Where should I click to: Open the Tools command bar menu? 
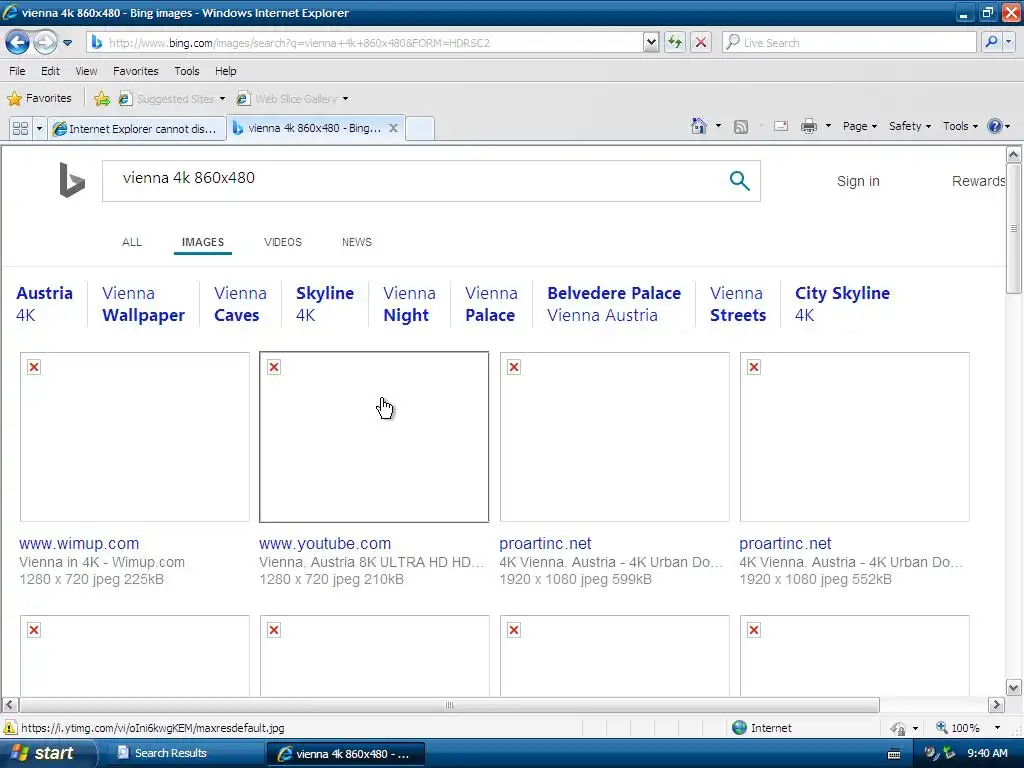pos(960,126)
